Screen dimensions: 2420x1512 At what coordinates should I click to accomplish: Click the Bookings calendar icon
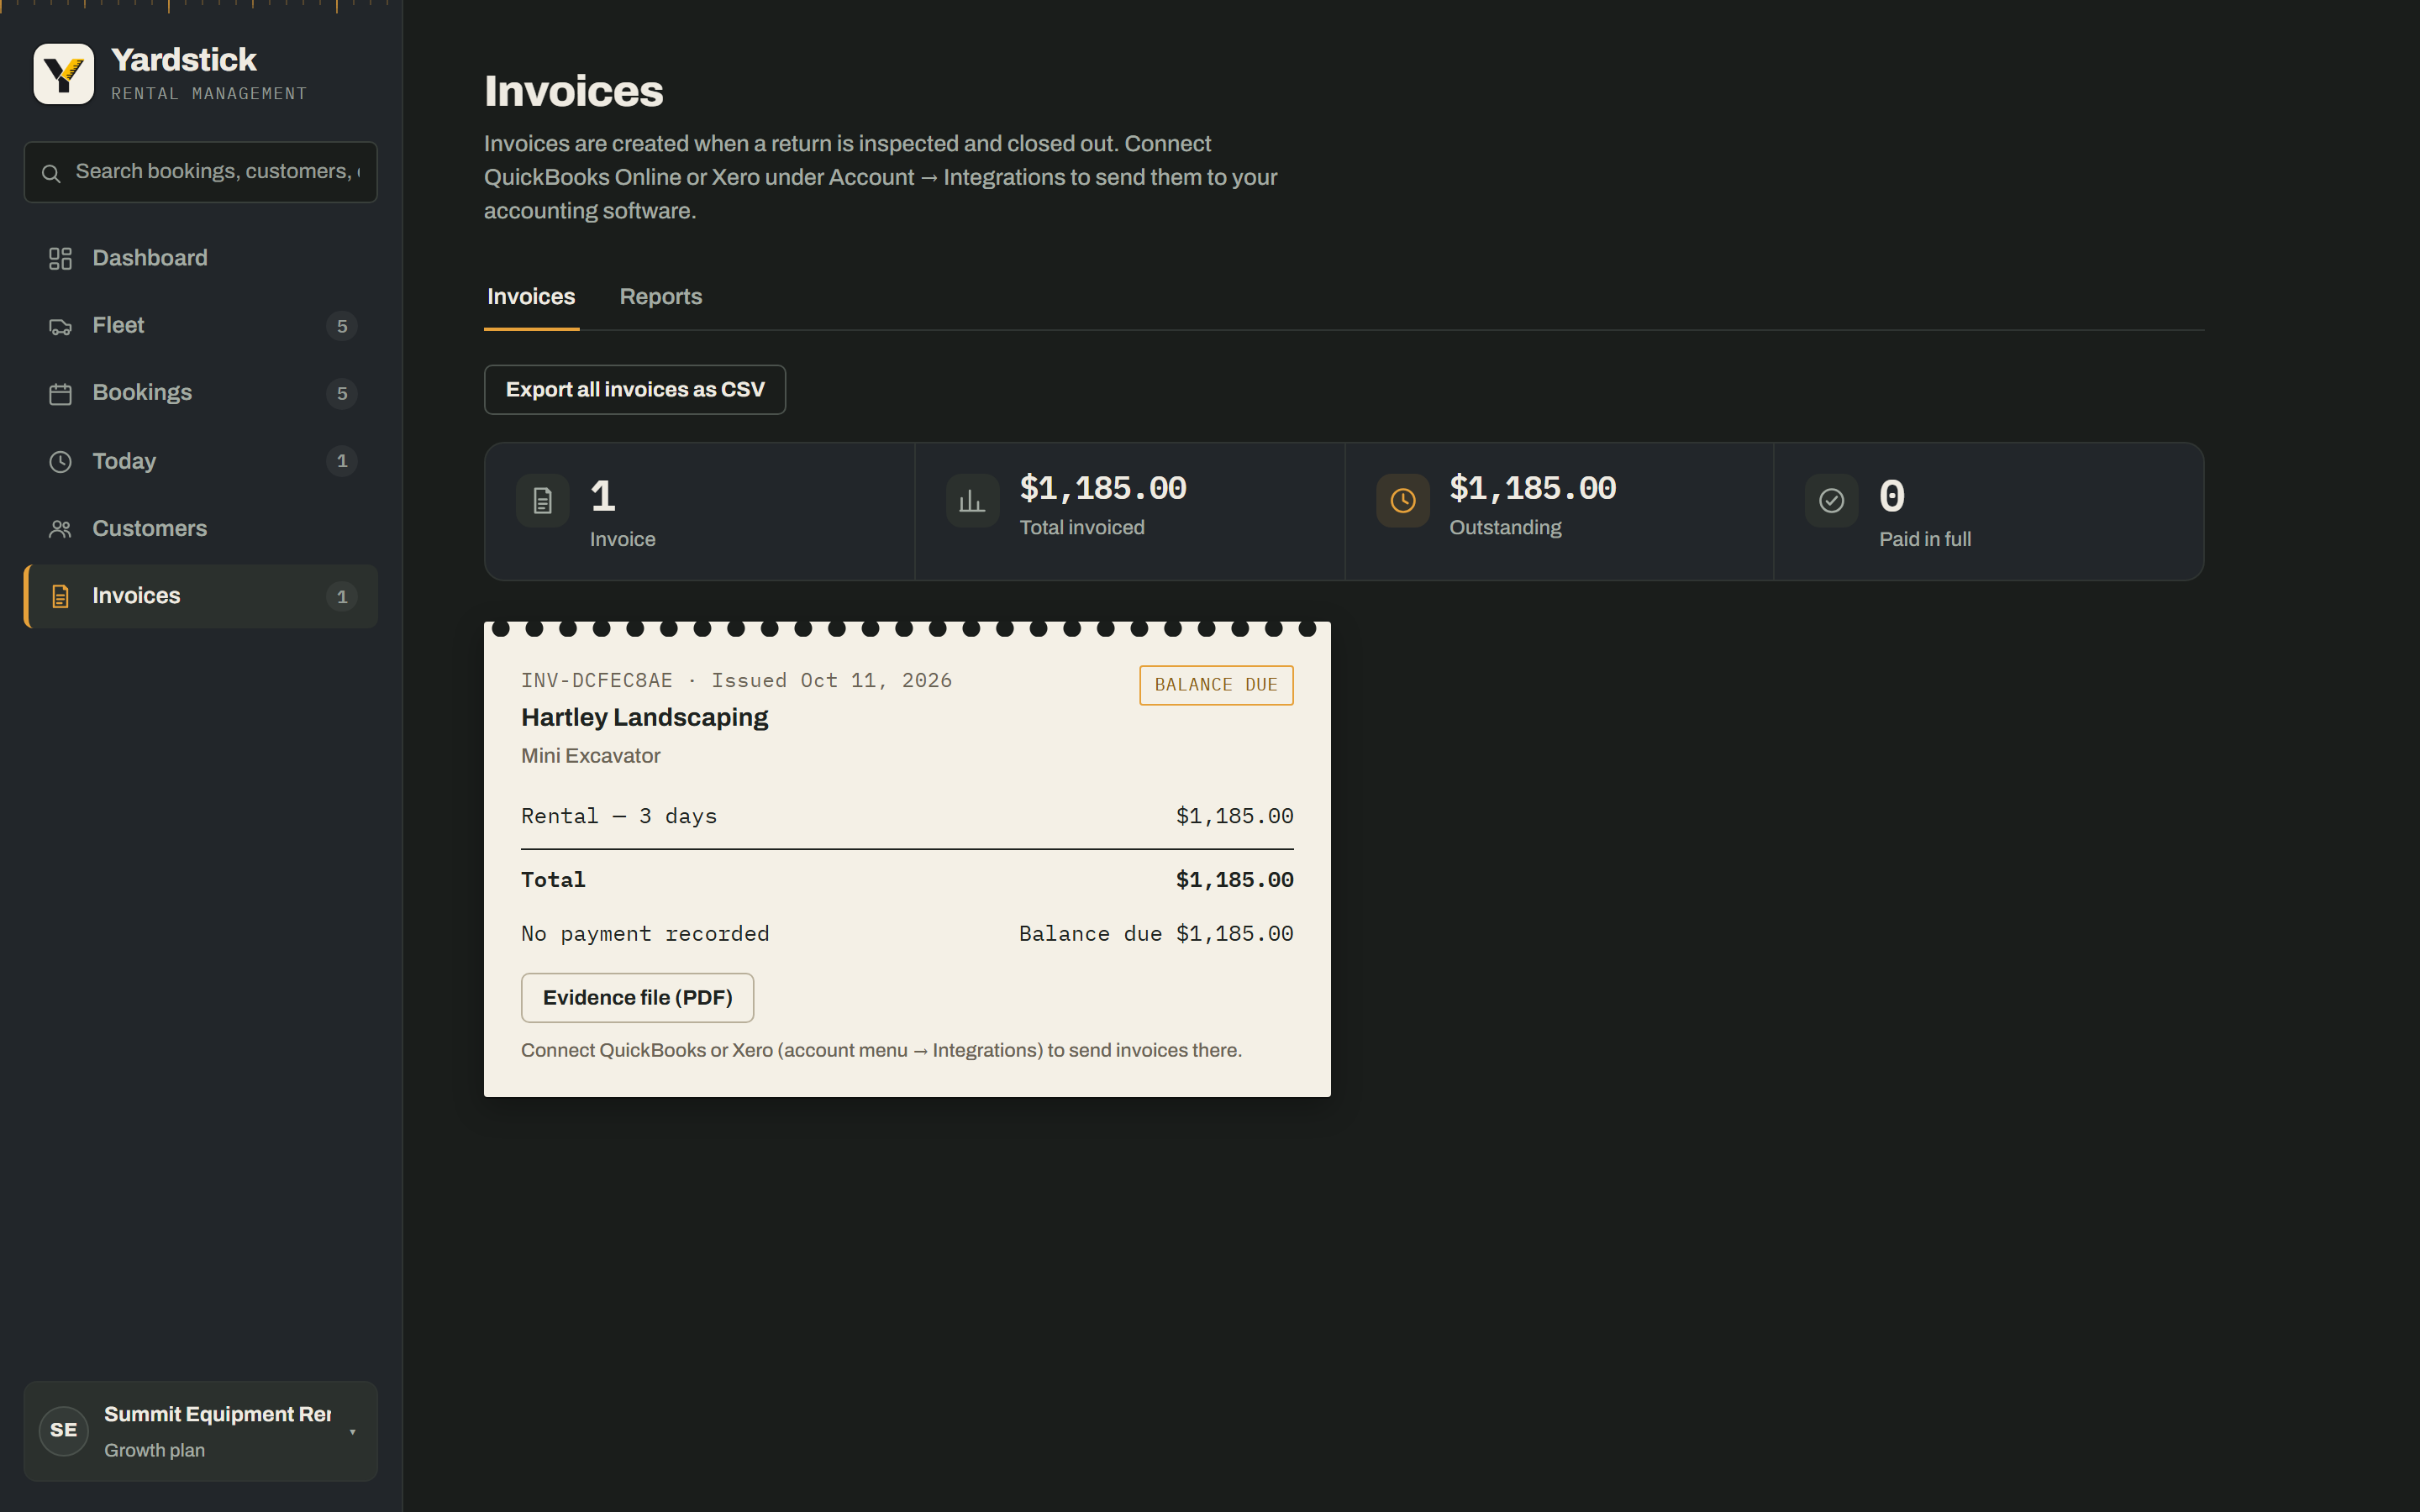pos(60,393)
